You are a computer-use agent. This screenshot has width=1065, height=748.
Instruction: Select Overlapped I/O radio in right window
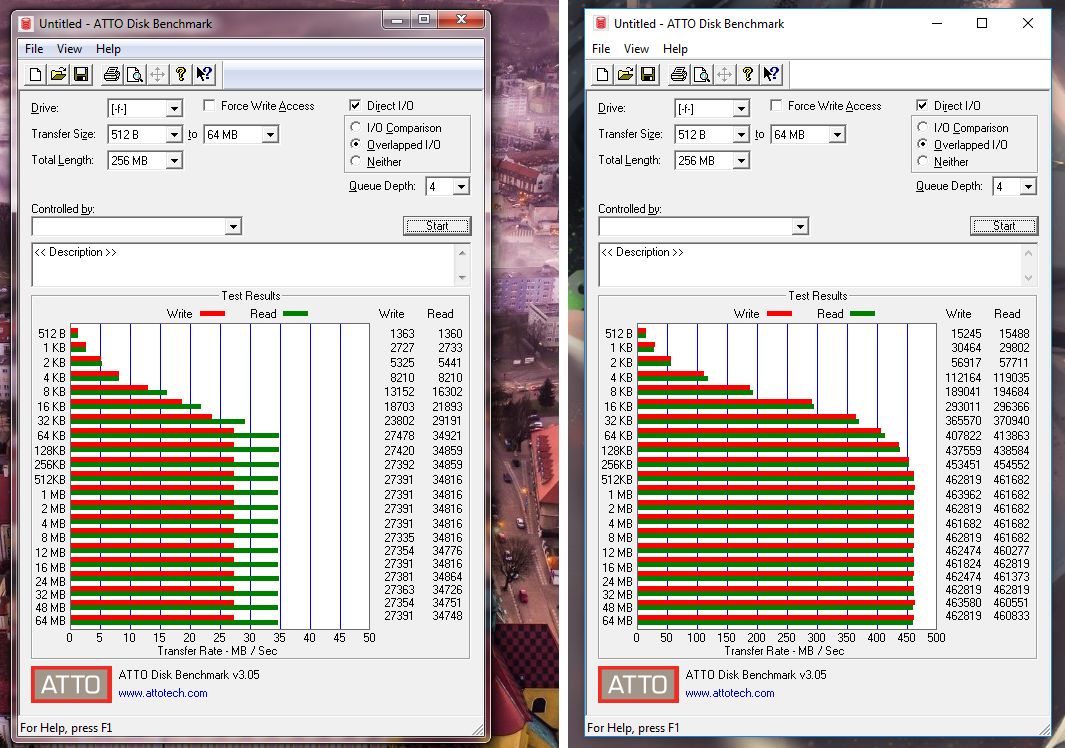(922, 144)
